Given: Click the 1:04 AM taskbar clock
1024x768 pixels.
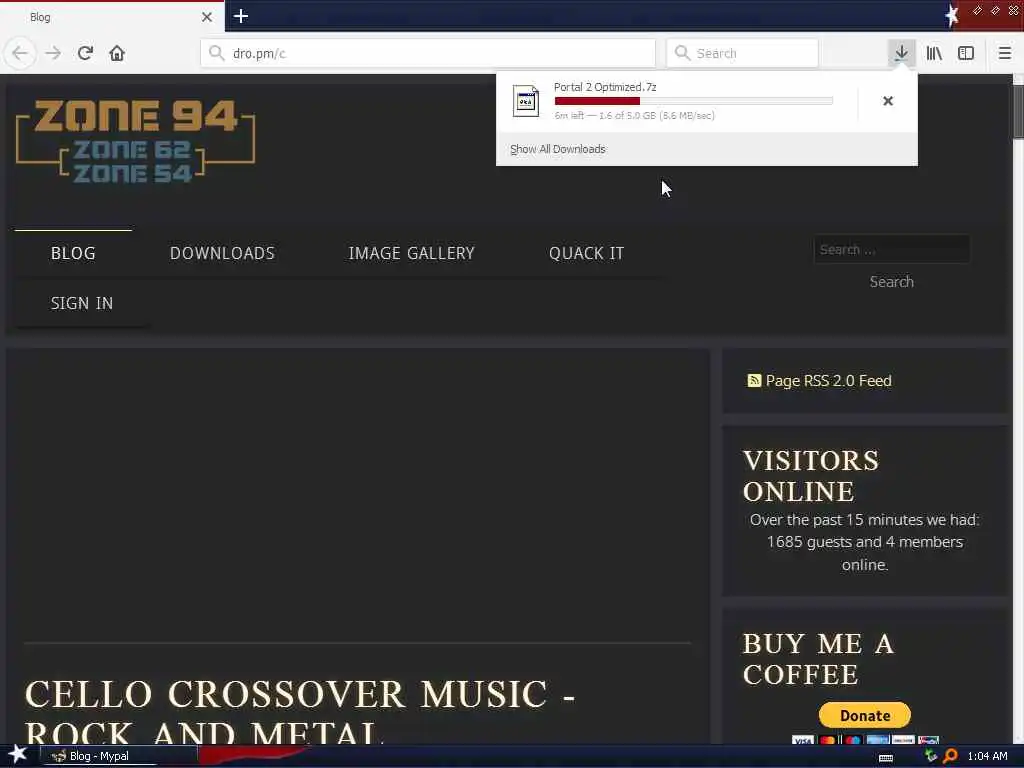Looking at the screenshot, I should click(987, 756).
